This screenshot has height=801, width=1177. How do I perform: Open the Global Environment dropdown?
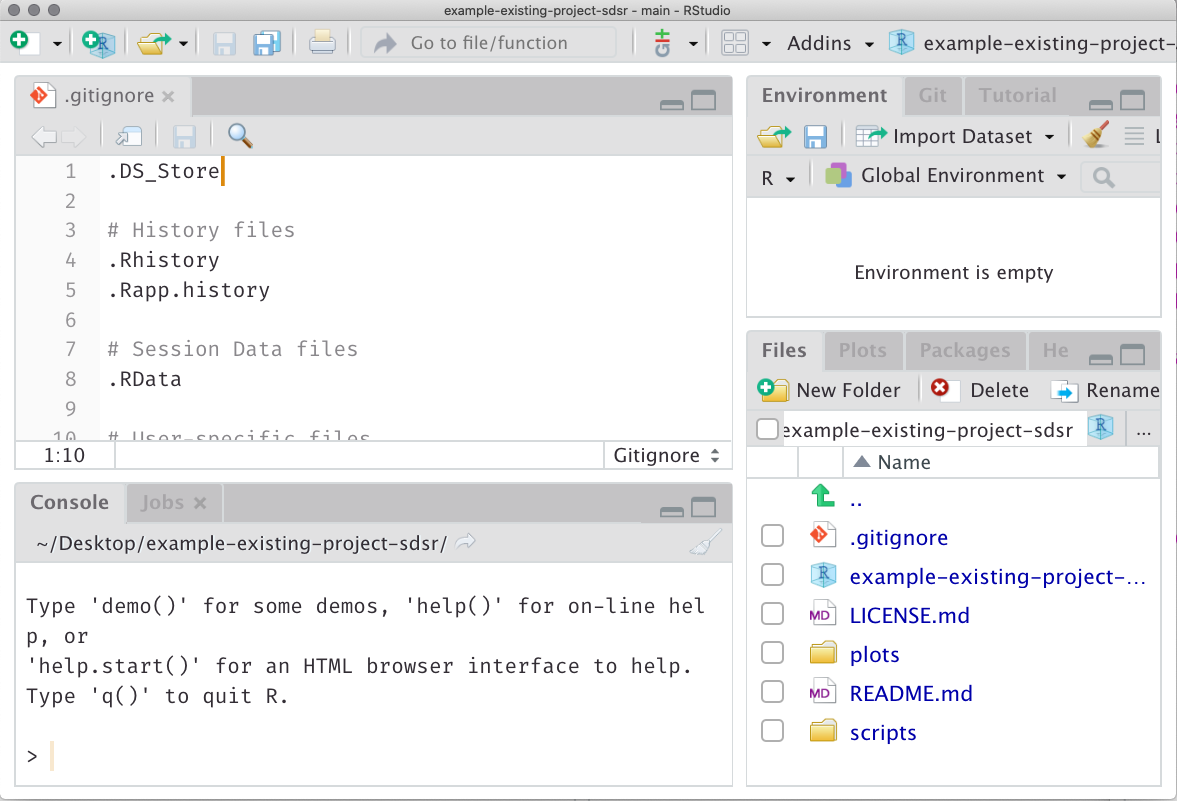[x=946, y=176]
